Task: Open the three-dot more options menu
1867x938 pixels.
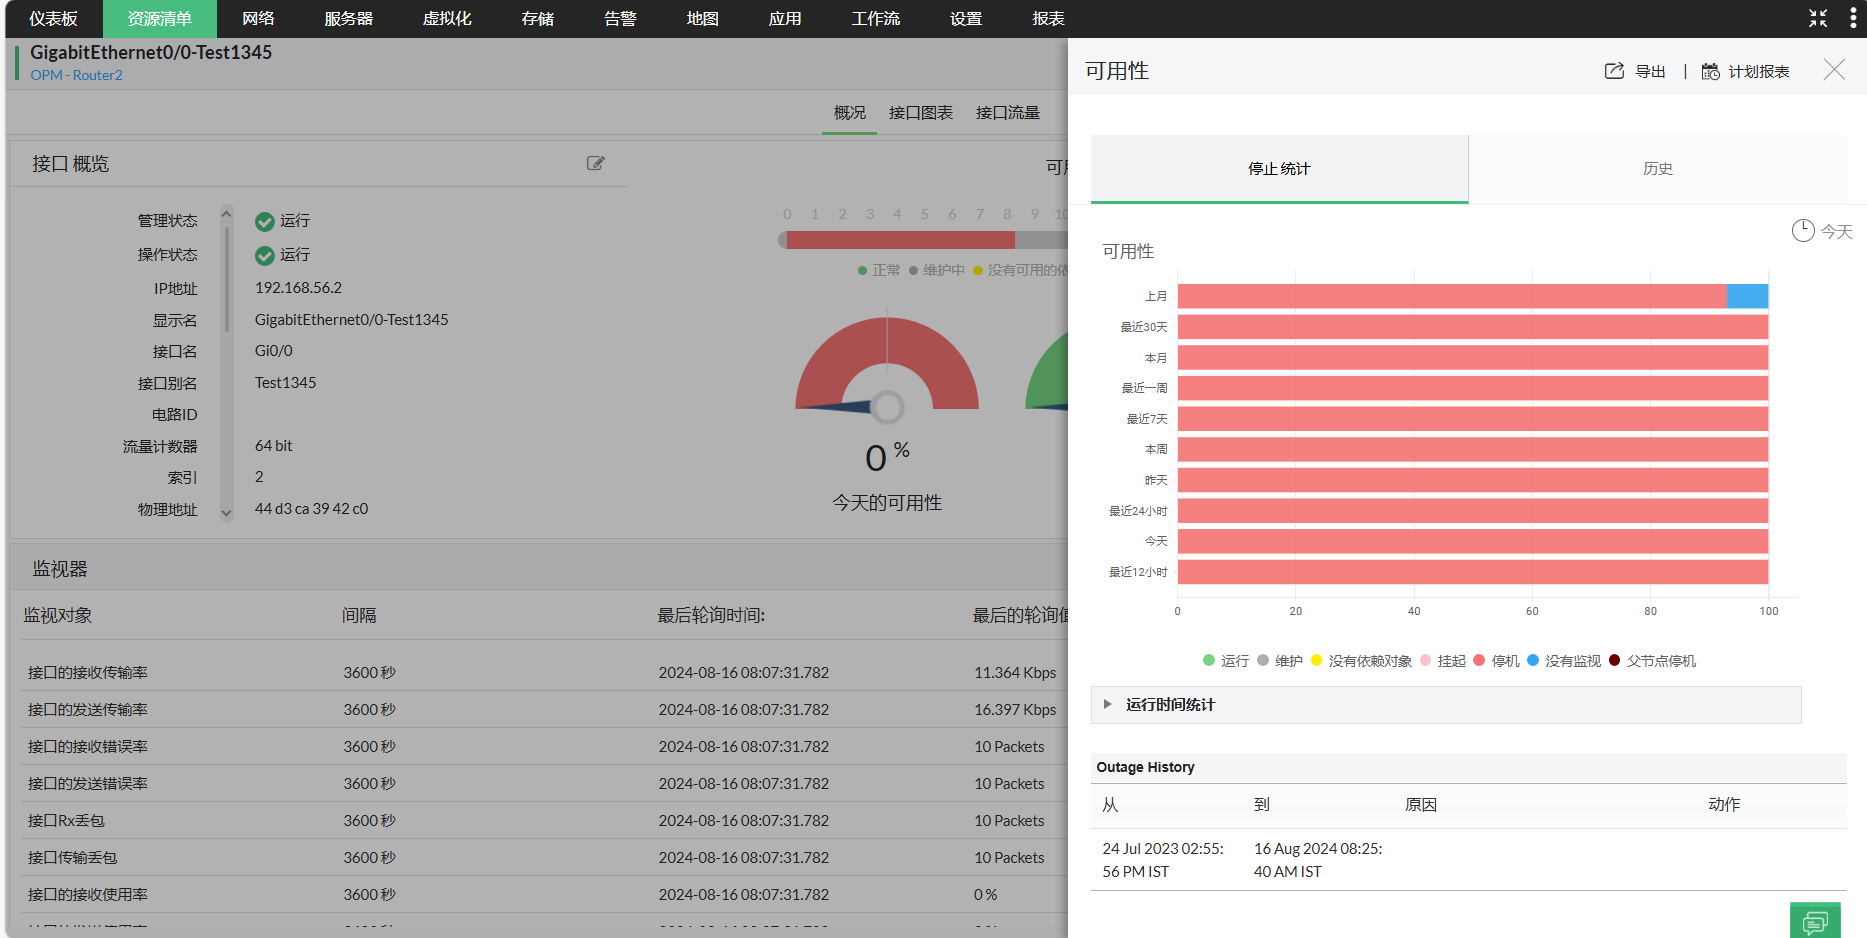Action: tap(1852, 18)
